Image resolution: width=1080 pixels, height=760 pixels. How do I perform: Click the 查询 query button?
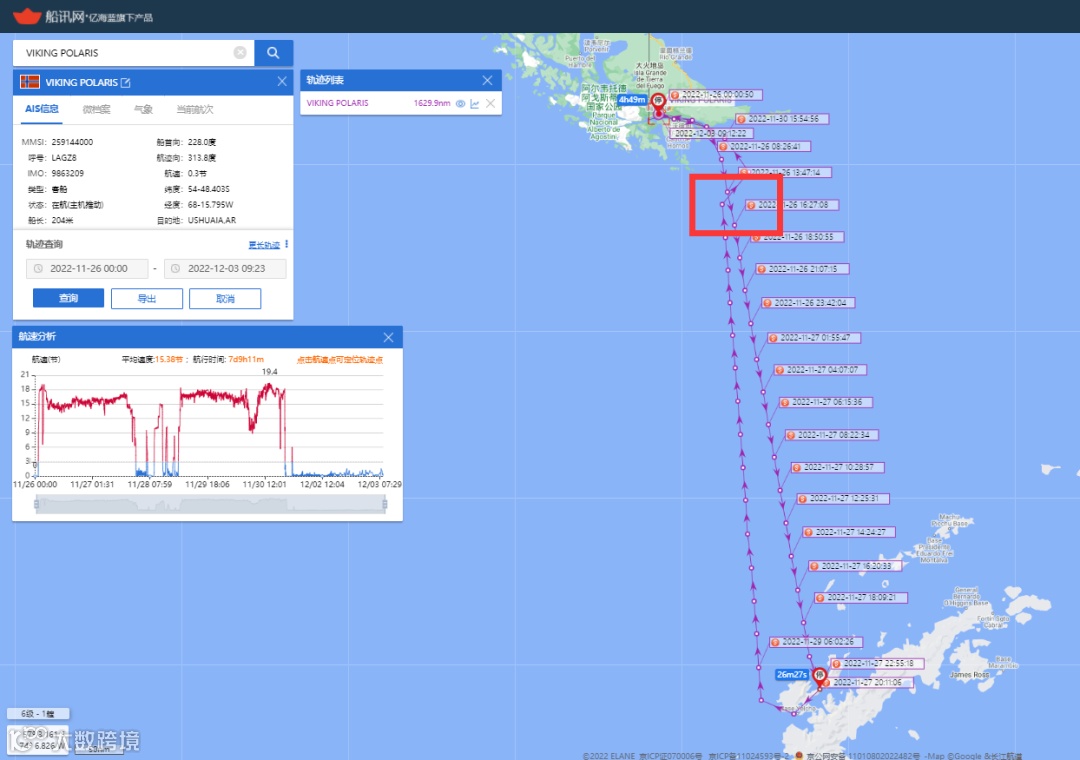[68, 298]
